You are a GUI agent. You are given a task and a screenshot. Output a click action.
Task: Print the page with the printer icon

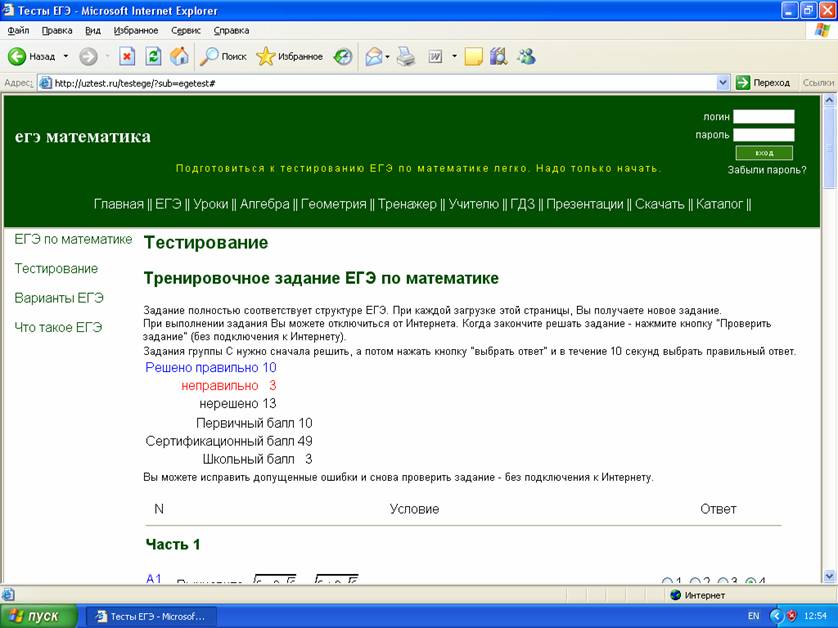click(x=406, y=56)
